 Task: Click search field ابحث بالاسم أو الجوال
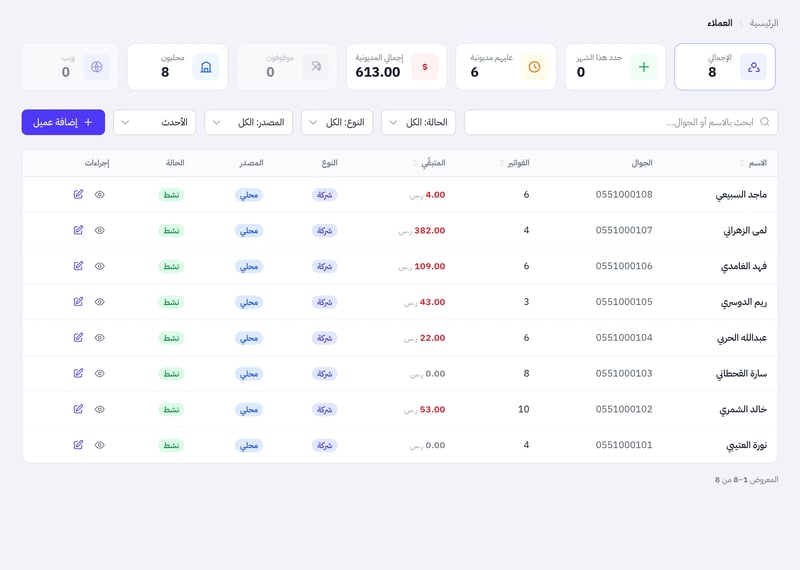(x=621, y=122)
